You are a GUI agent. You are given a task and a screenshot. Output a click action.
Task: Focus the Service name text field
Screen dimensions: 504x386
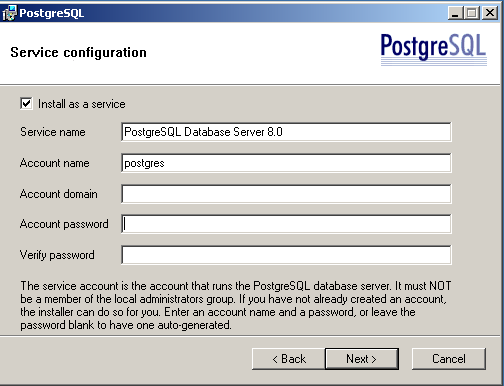(x=286, y=132)
